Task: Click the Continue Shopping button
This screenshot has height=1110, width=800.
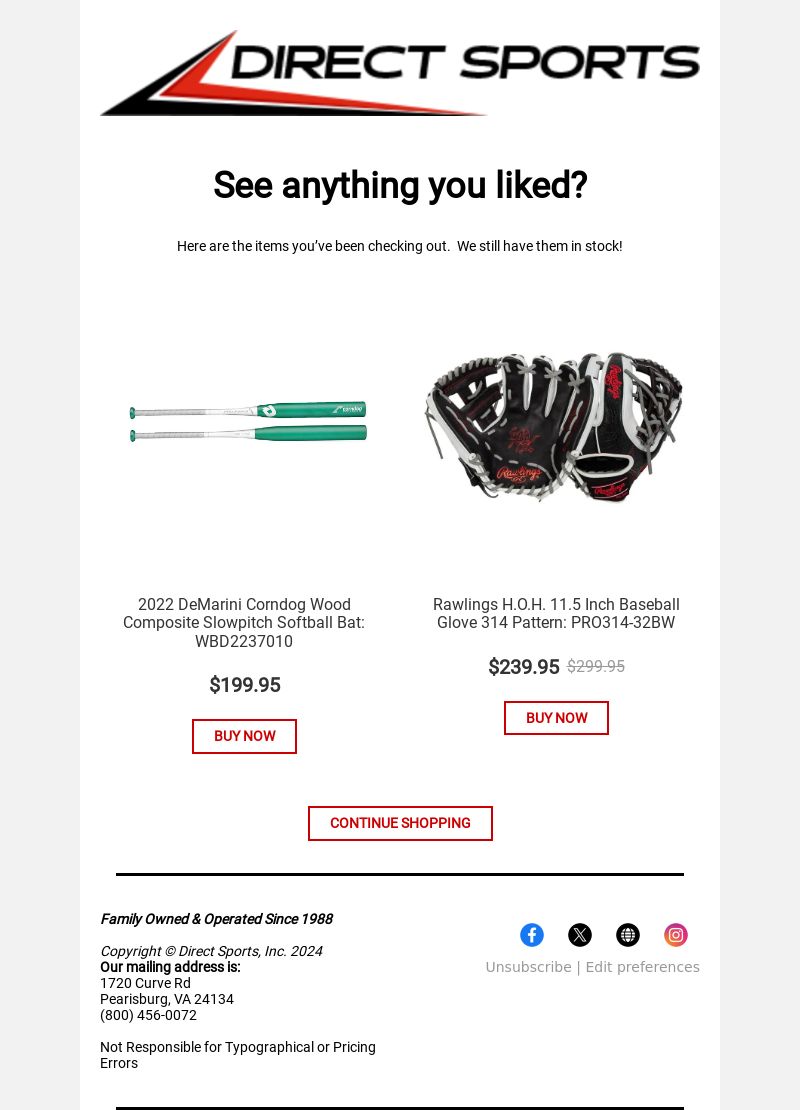Action: click(400, 823)
